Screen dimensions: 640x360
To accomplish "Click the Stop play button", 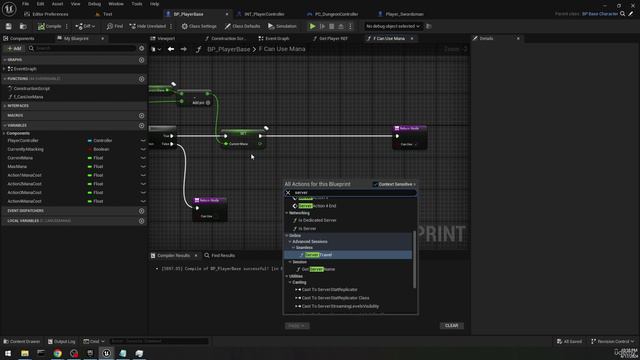I will 331,26.
